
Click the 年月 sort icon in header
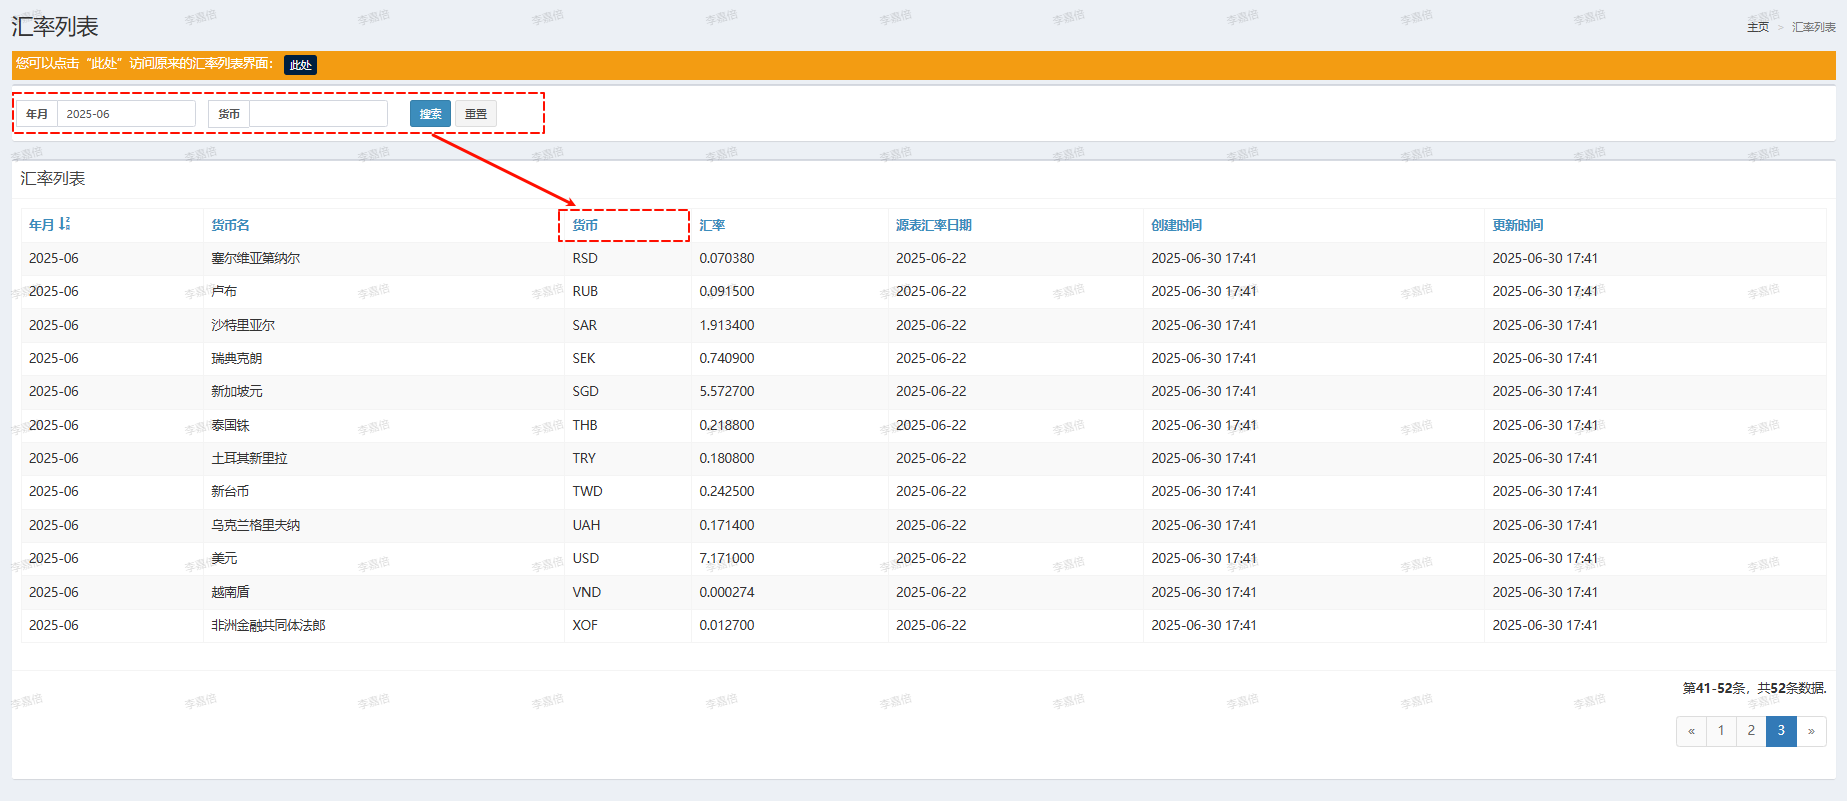tap(65, 224)
